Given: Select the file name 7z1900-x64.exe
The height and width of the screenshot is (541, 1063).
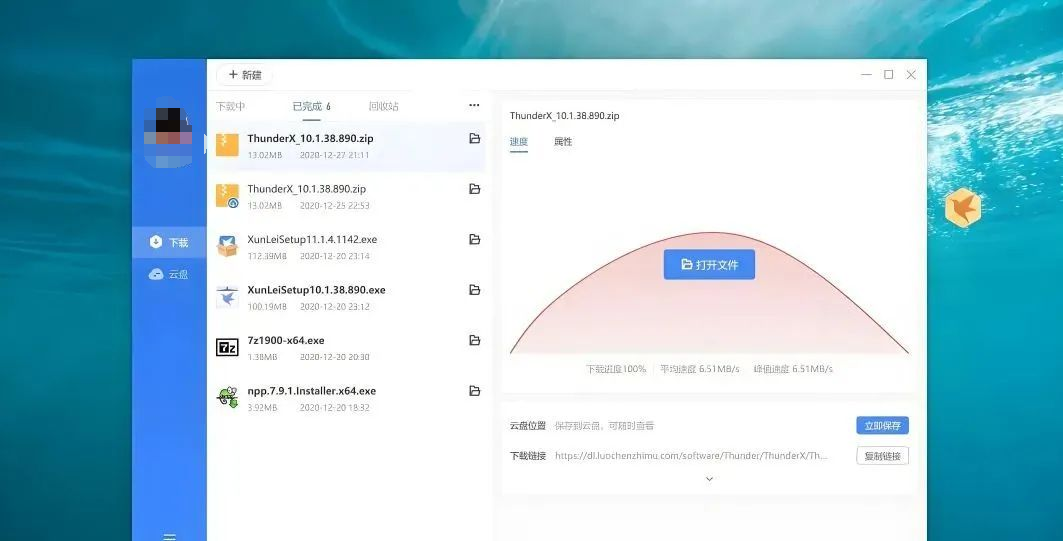Looking at the screenshot, I should (286, 340).
